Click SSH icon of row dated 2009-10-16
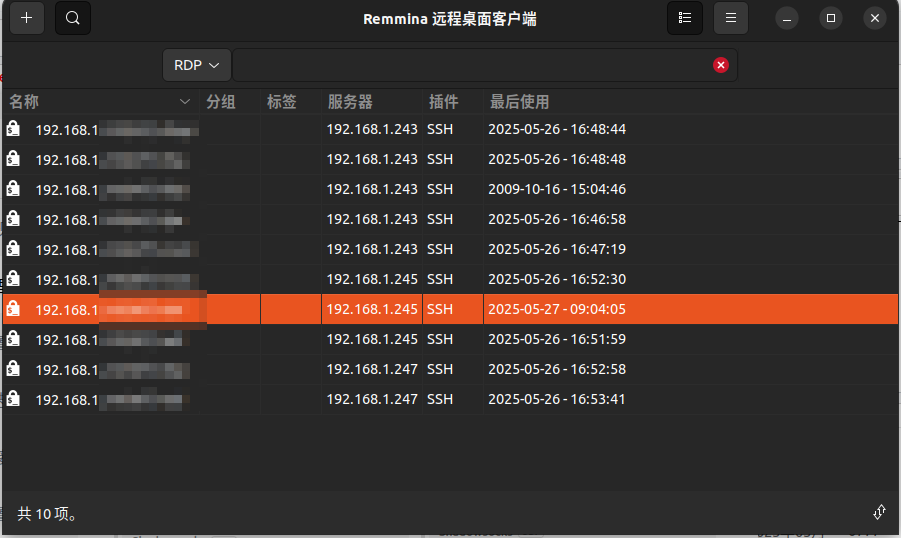Image resolution: width=901 pixels, height=538 pixels. point(13,189)
